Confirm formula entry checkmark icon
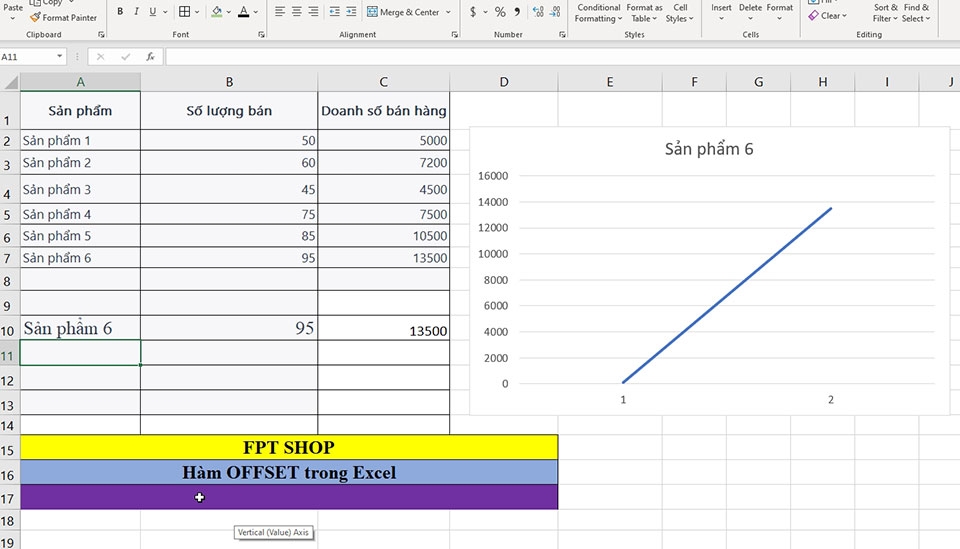Screen dimensions: 960x549 point(126,56)
